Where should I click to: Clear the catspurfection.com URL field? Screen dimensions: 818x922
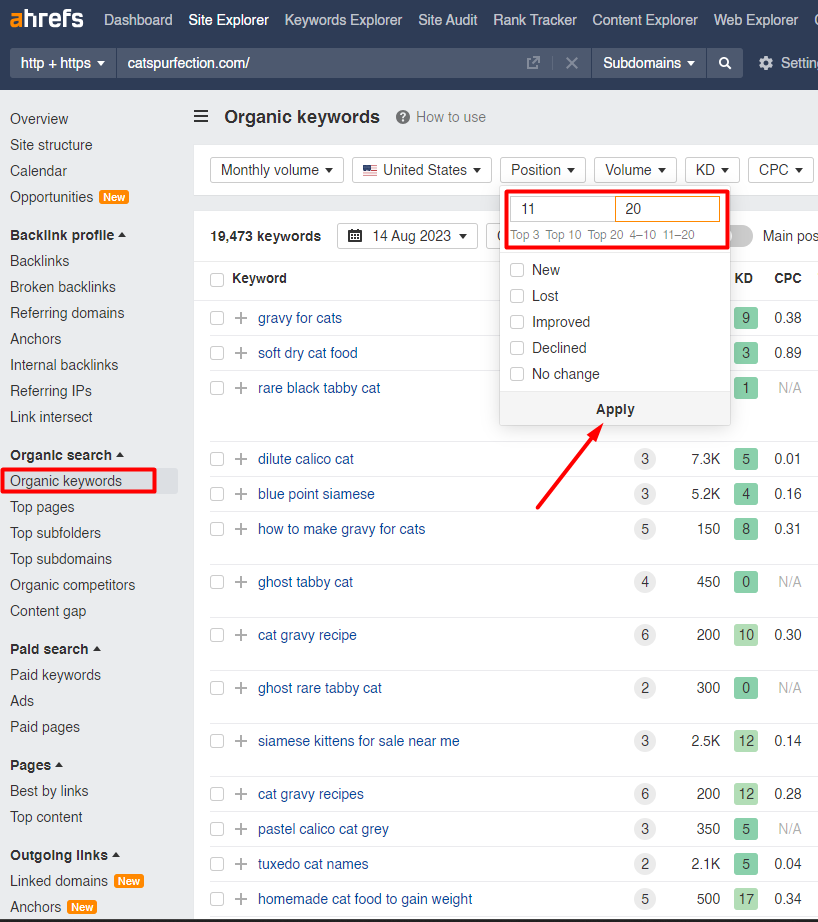click(572, 63)
